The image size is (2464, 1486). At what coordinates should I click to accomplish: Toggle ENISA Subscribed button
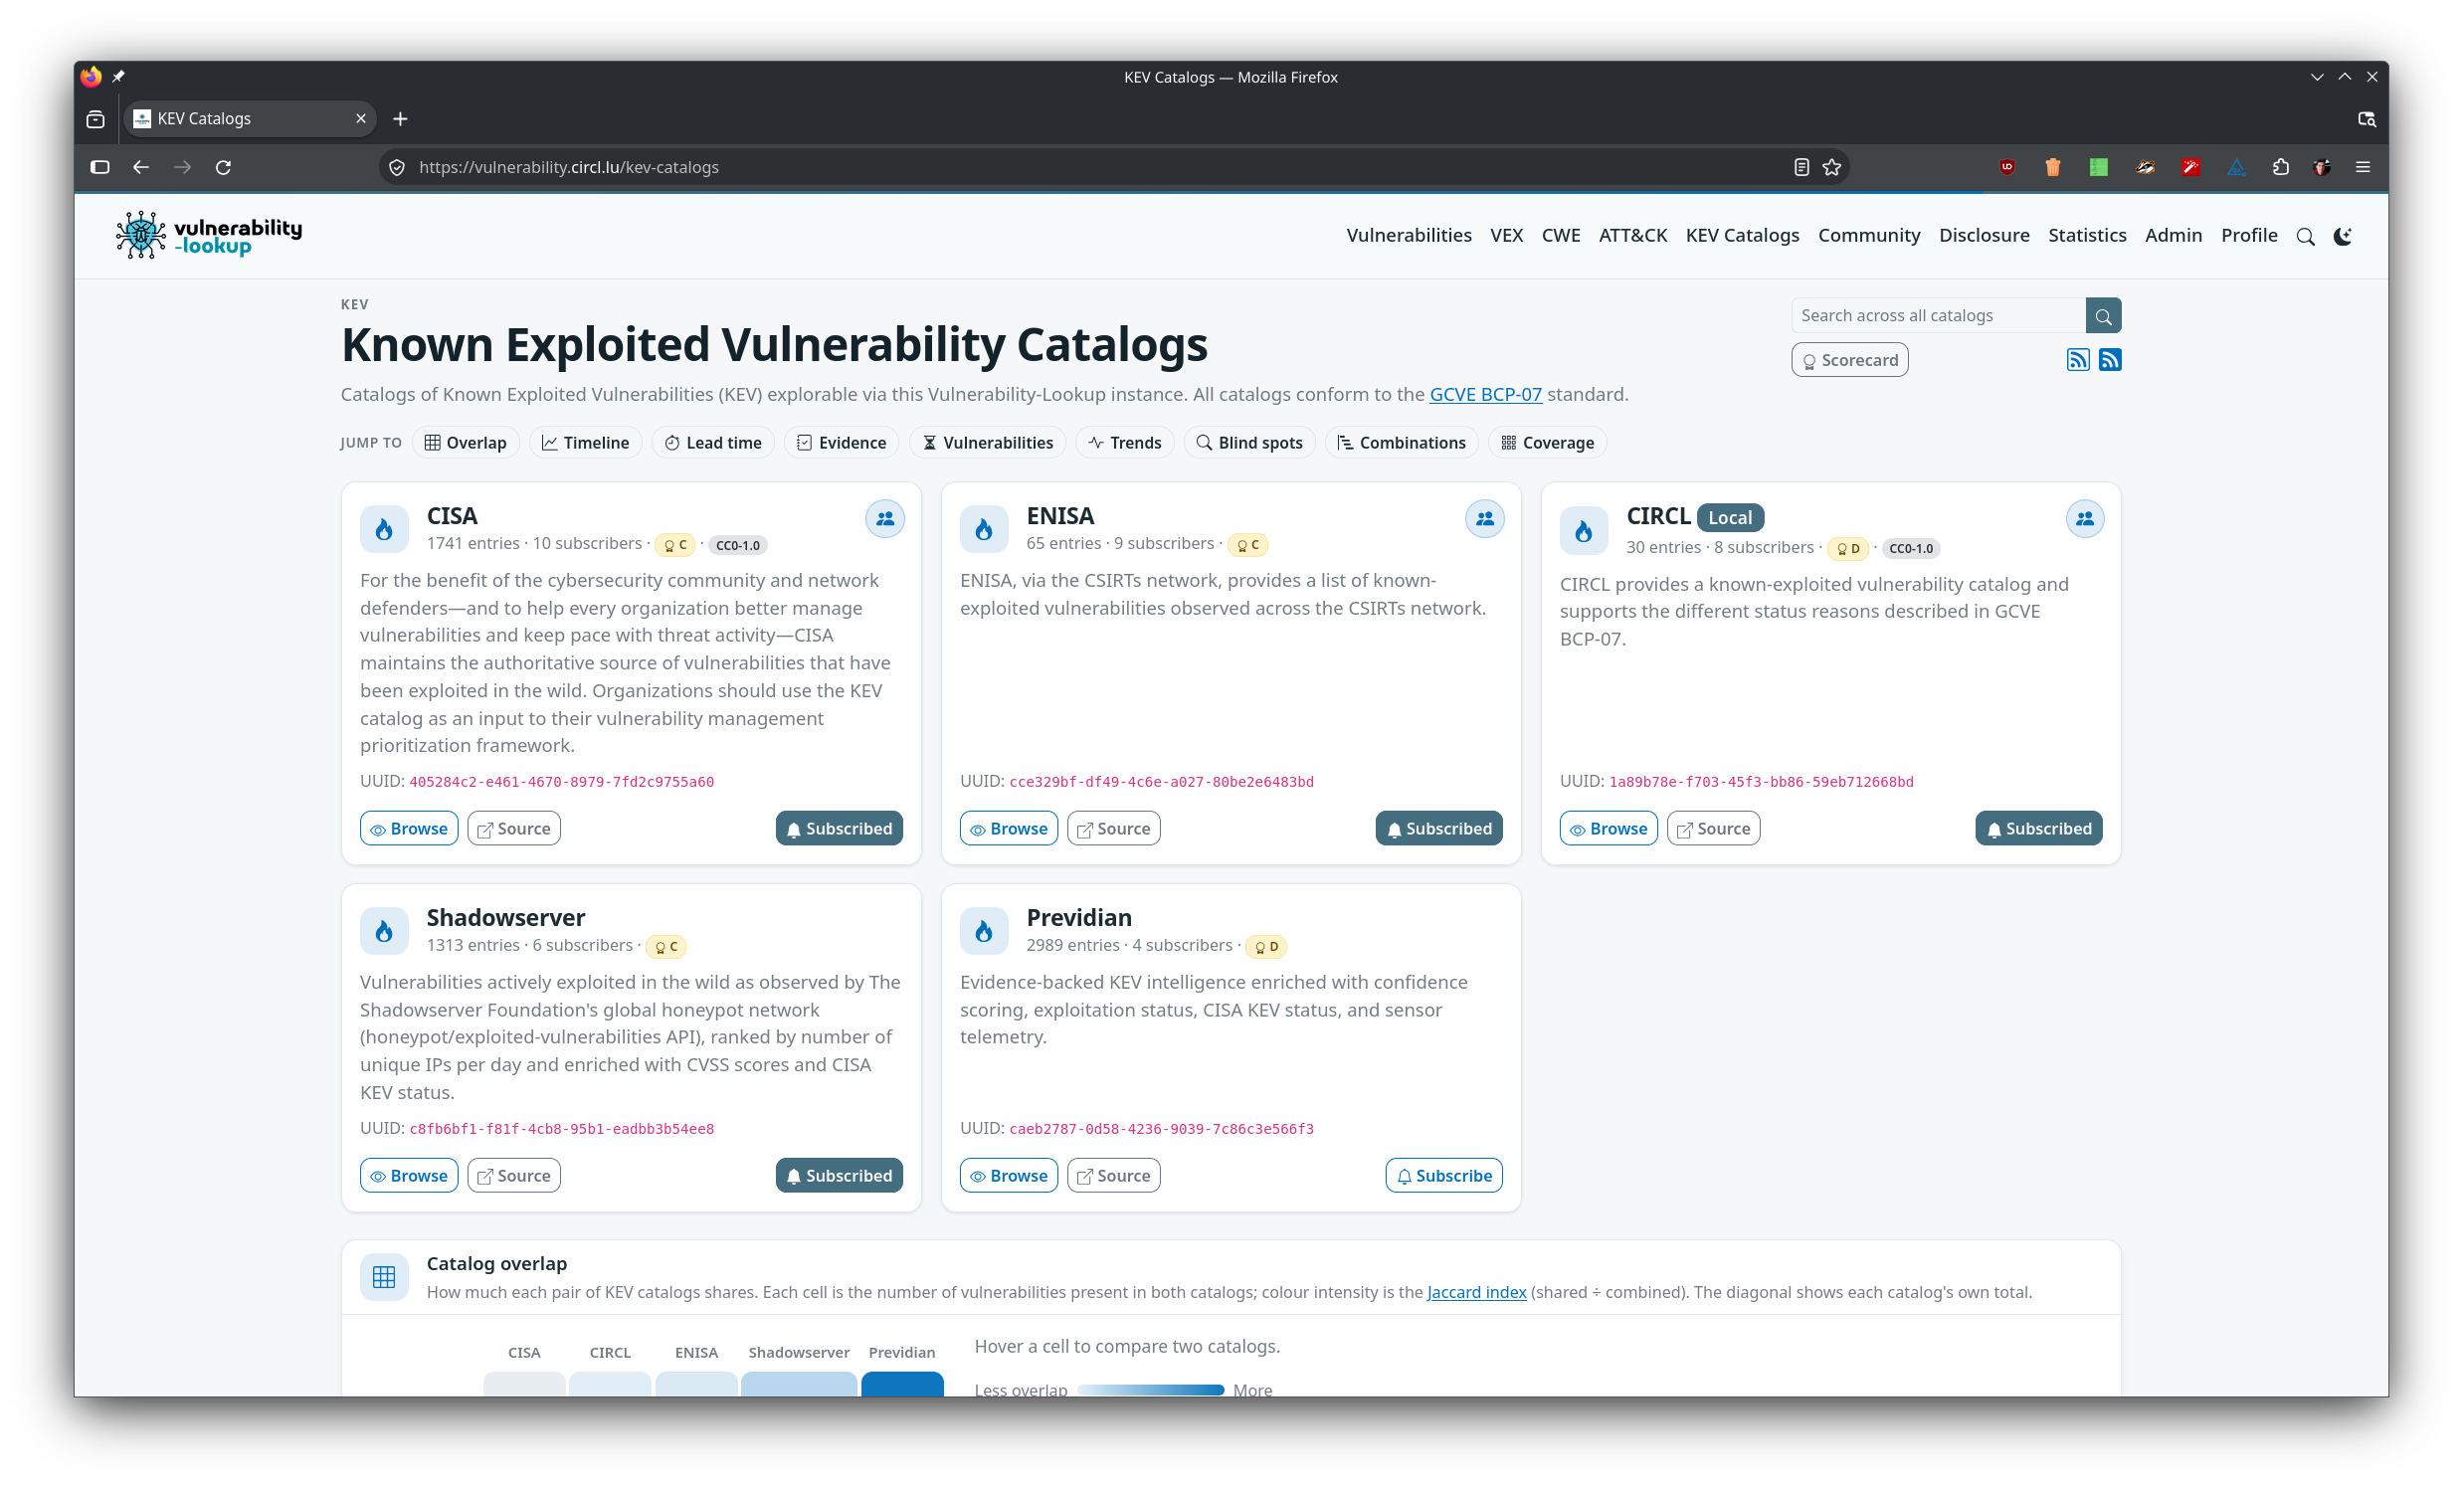(x=1439, y=829)
